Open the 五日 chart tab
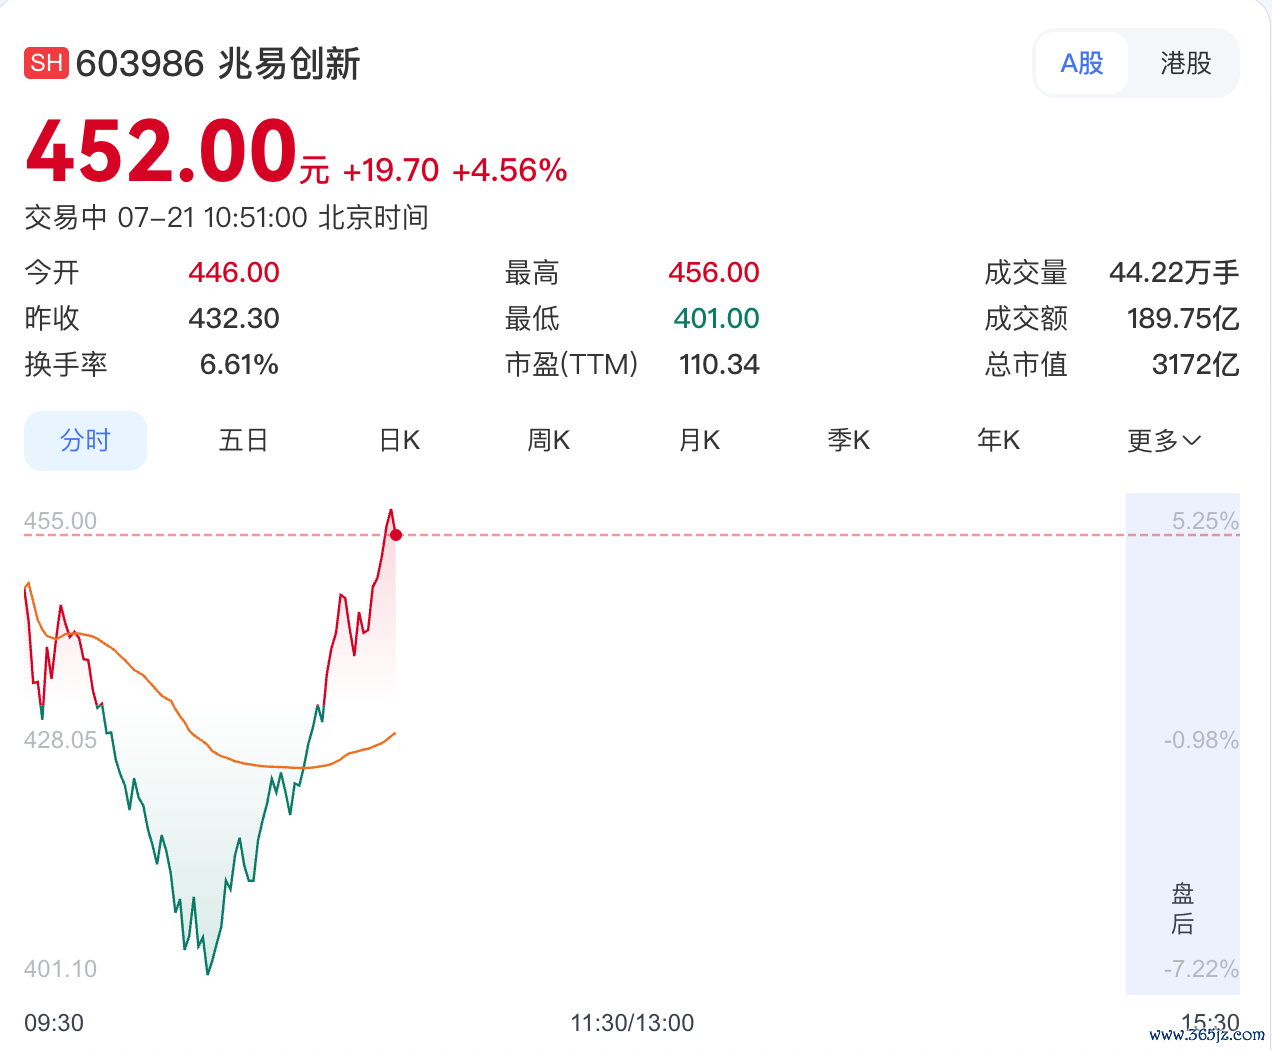This screenshot has height=1050, width=1272. point(243,440)
